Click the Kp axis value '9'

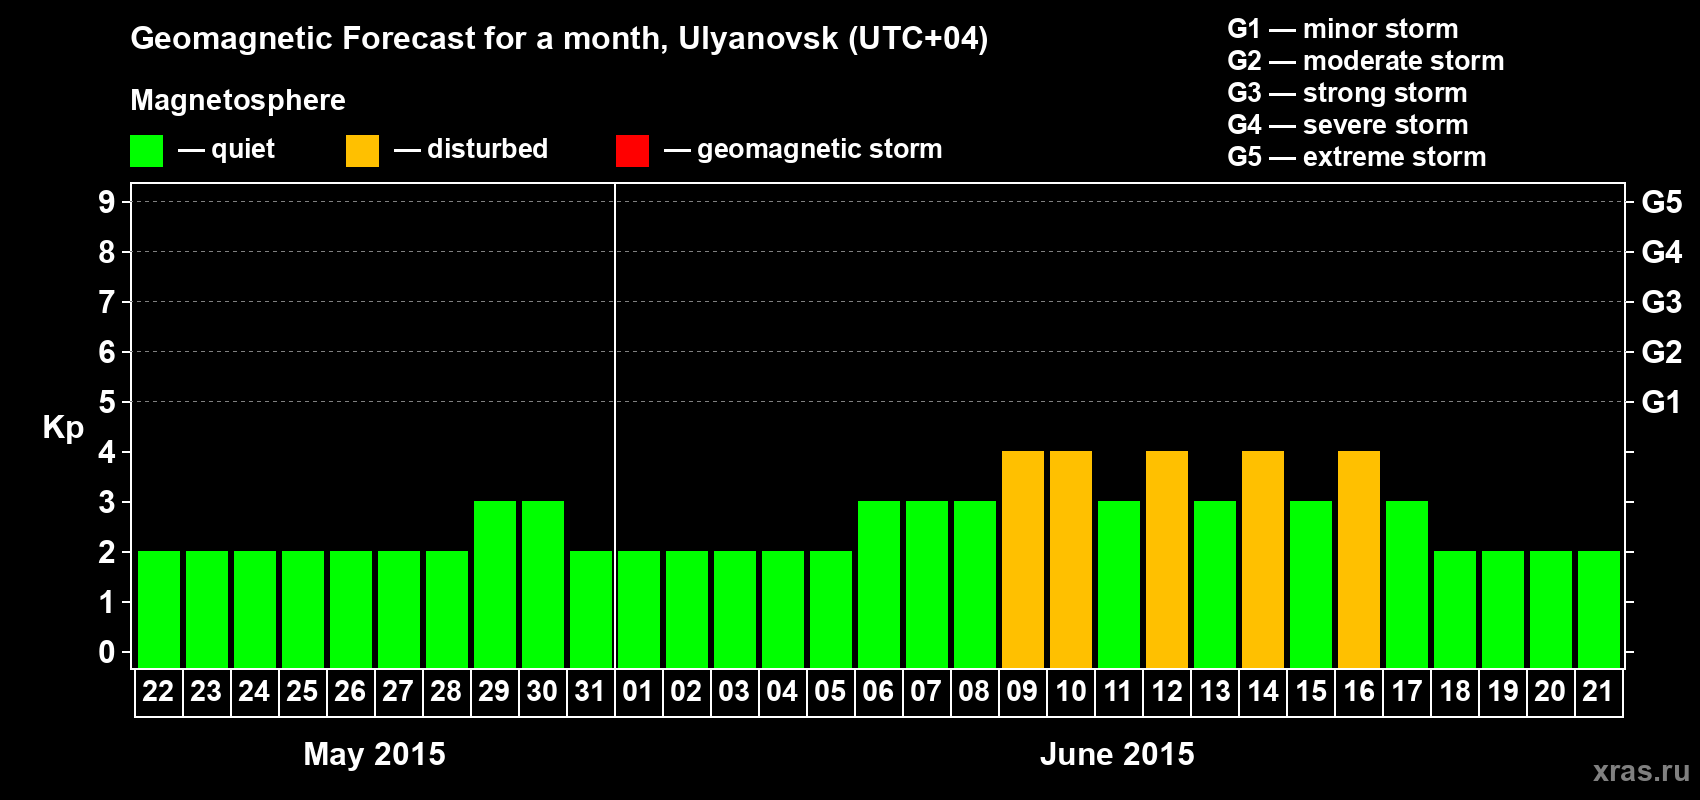coord(107,202)
